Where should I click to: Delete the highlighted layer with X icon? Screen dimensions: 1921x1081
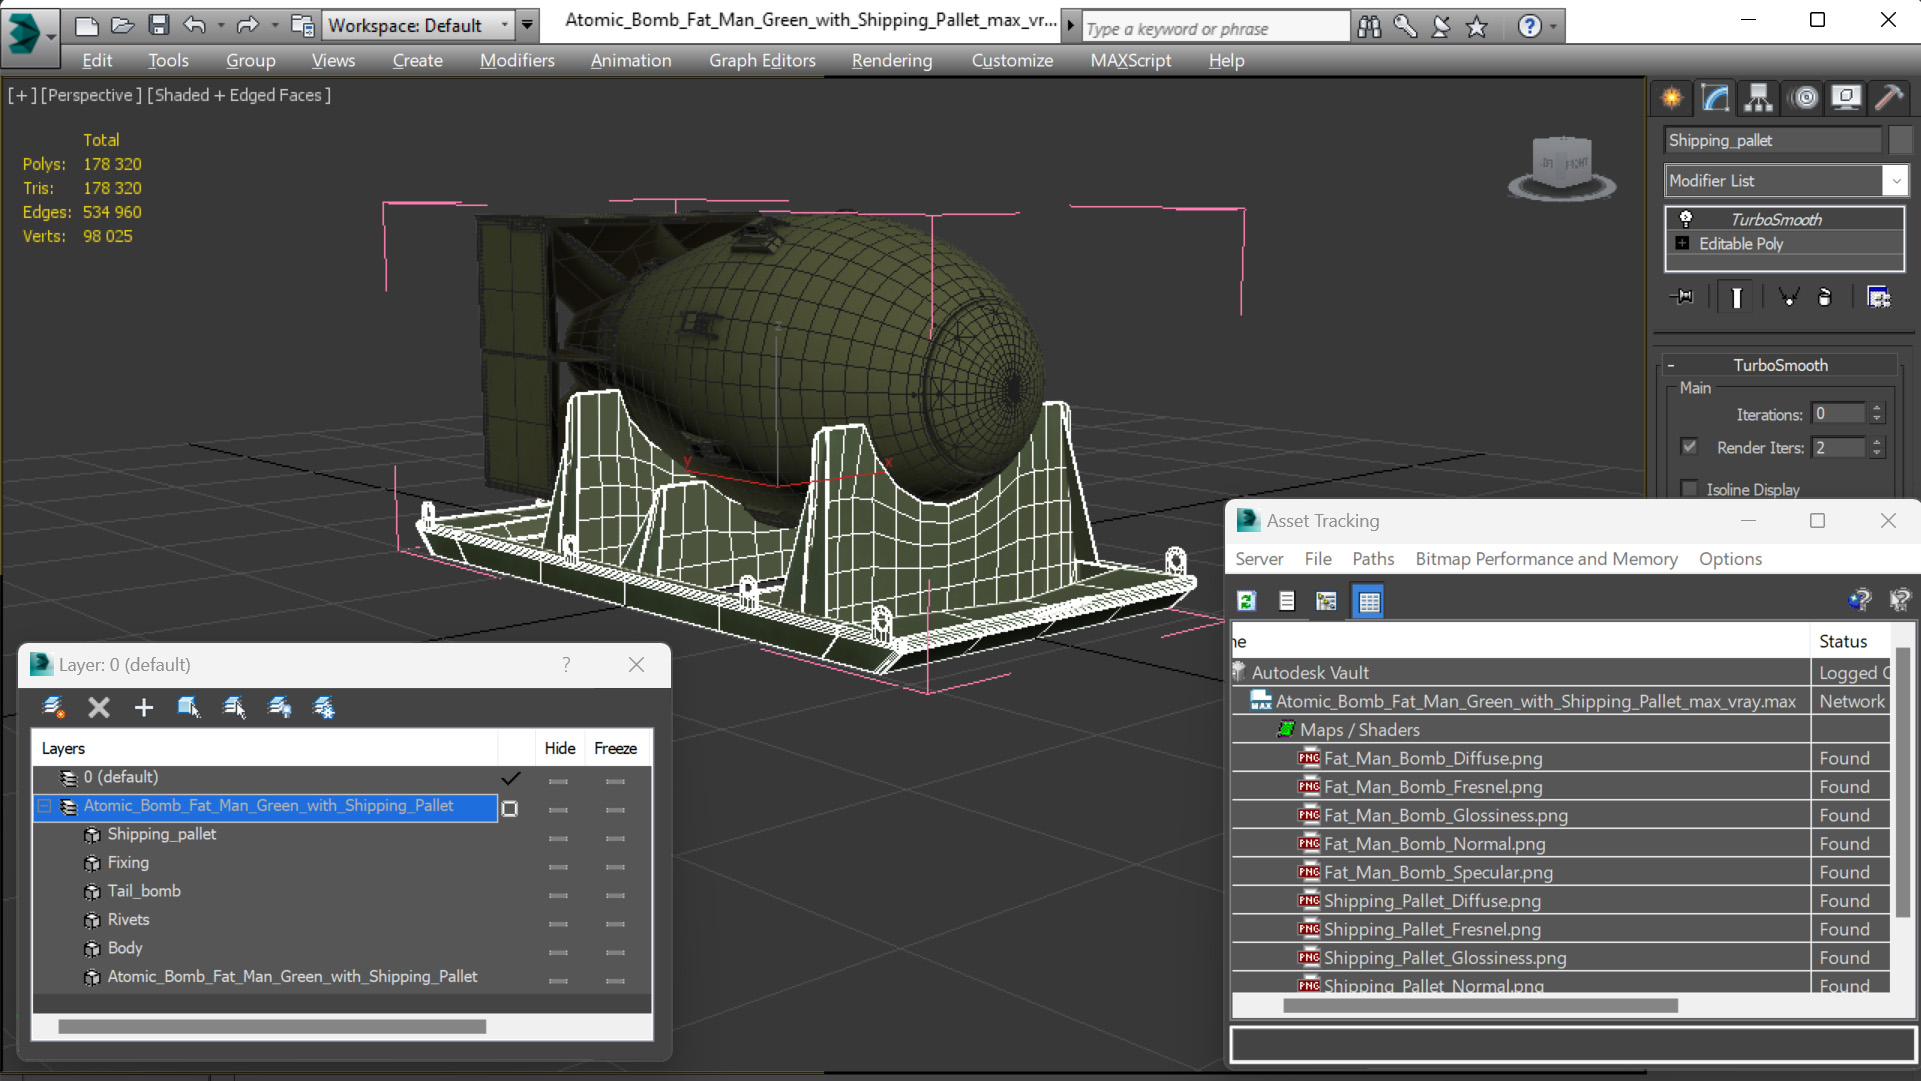[99, 708]
